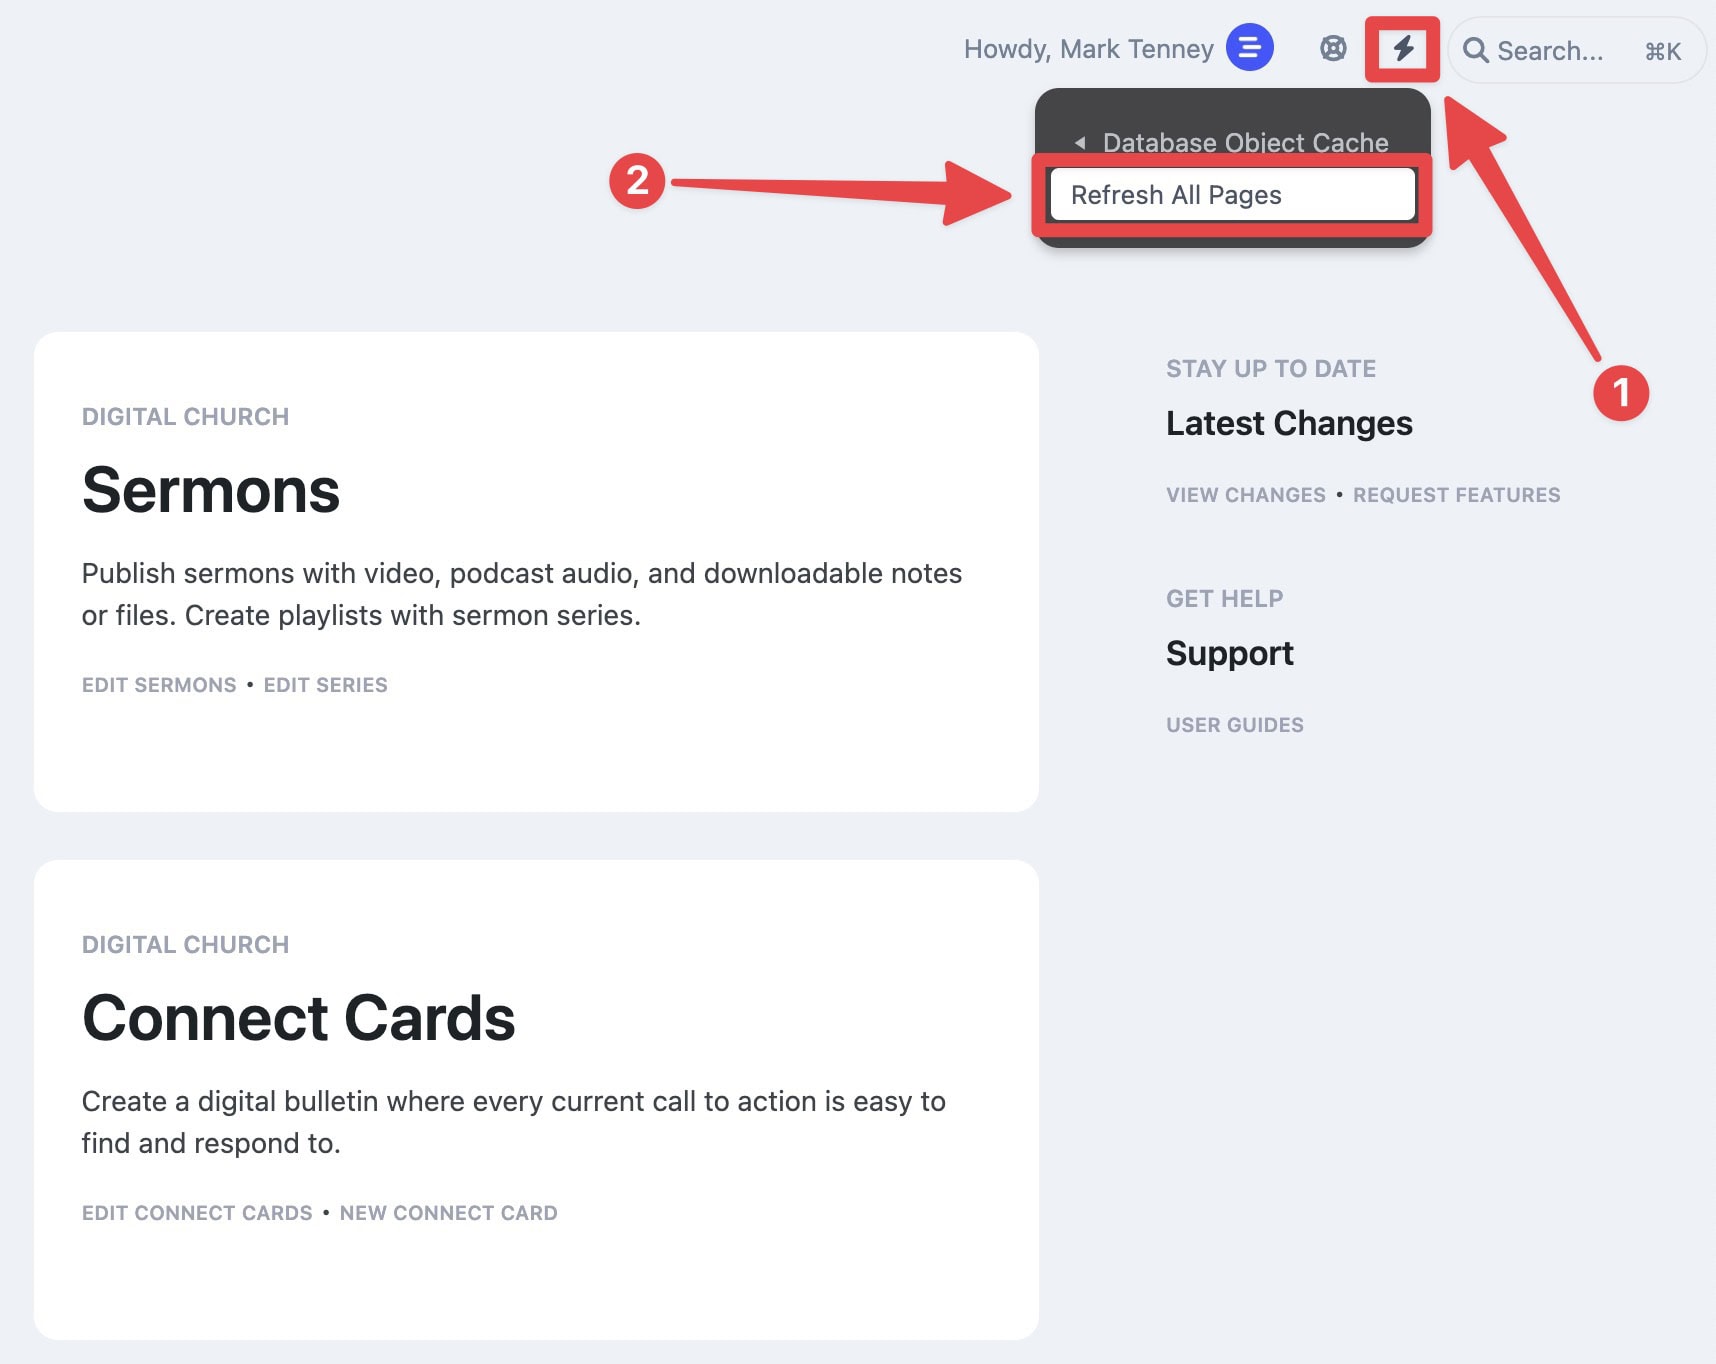Click the Howdy, Mark Tenney greeting

tap(1088, 49)
